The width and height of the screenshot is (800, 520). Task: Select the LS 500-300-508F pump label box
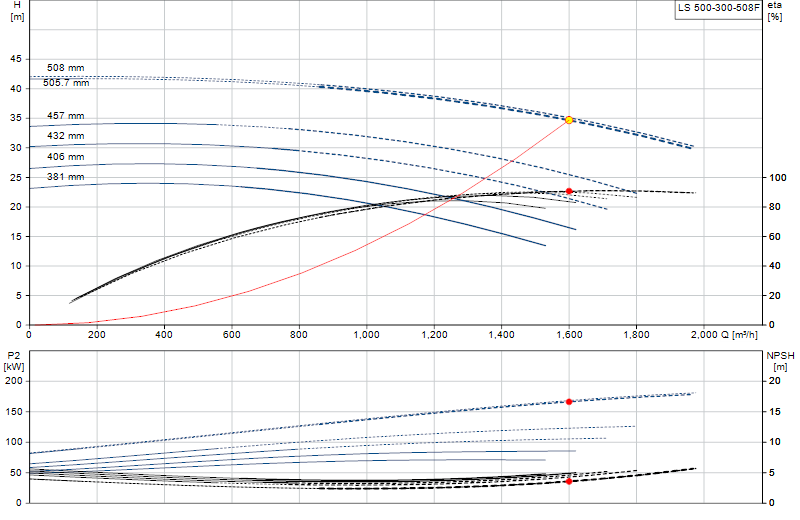[719, 9]
